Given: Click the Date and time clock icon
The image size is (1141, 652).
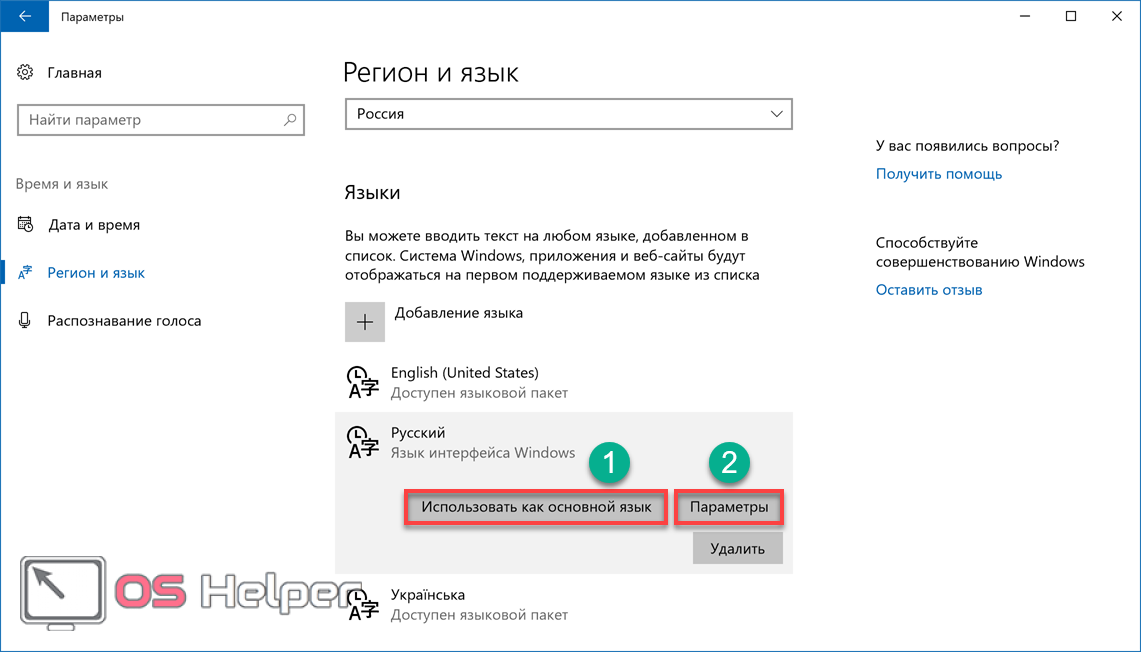Looking at the screenshot, I should tap(26, 225).
